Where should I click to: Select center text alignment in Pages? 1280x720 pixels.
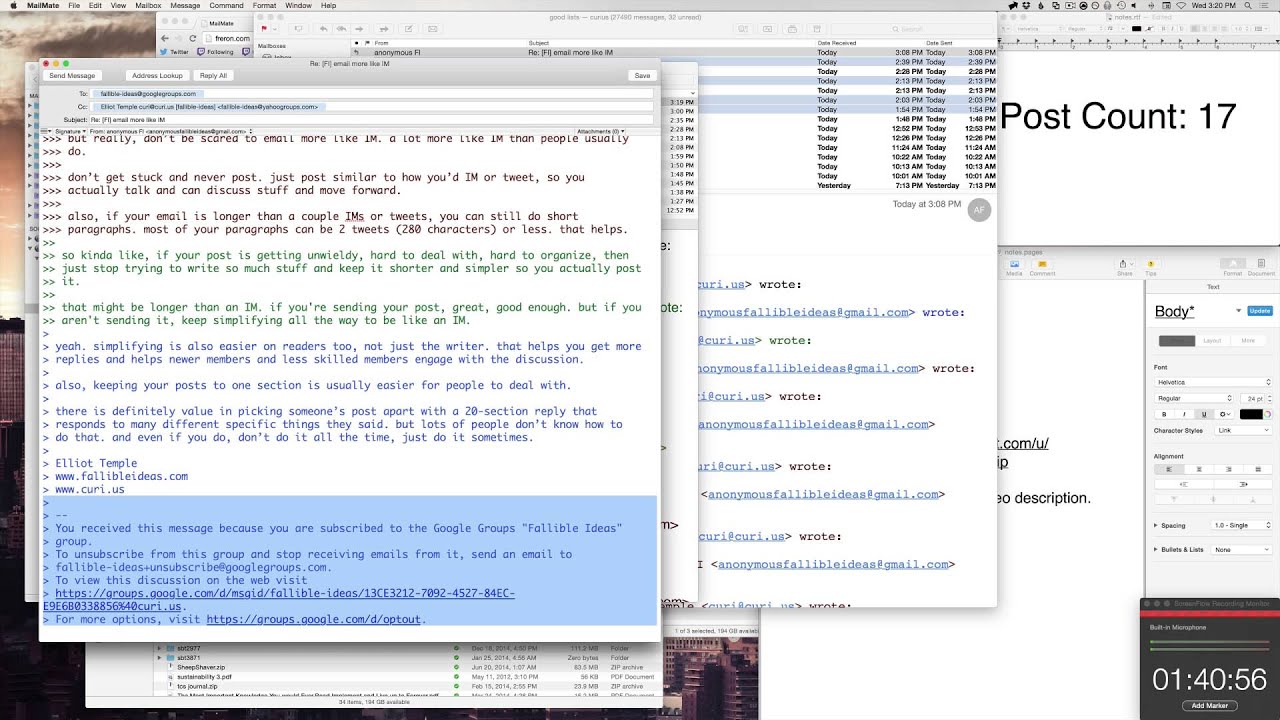tap(1199, 469)
